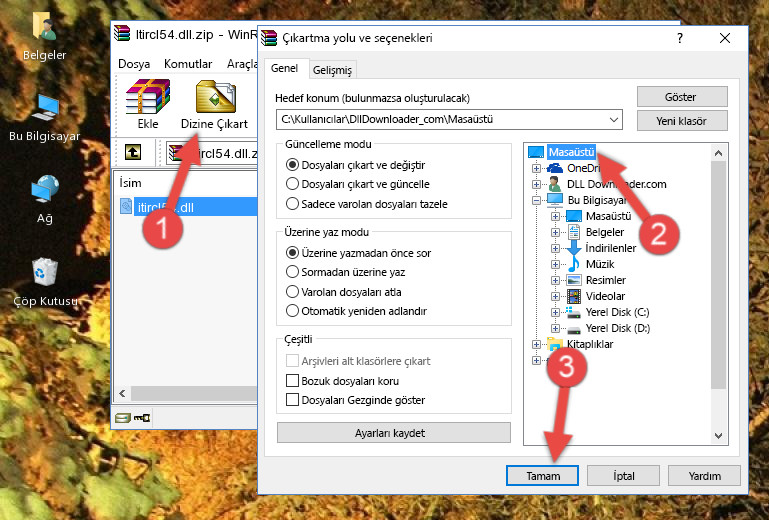Confirm extraction with Tamam button
Viewport: 769px width, 520px height.
[542, 476]
